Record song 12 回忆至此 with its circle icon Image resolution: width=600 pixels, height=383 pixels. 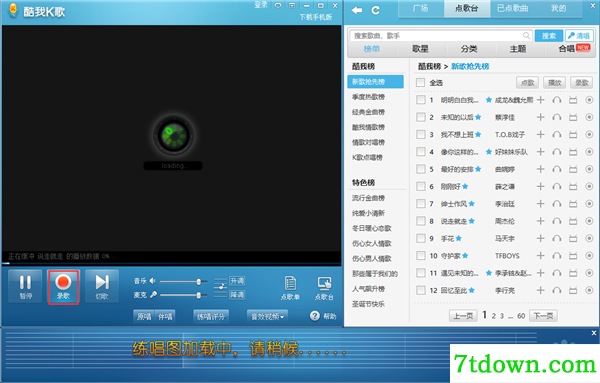[x=589, y=290]
